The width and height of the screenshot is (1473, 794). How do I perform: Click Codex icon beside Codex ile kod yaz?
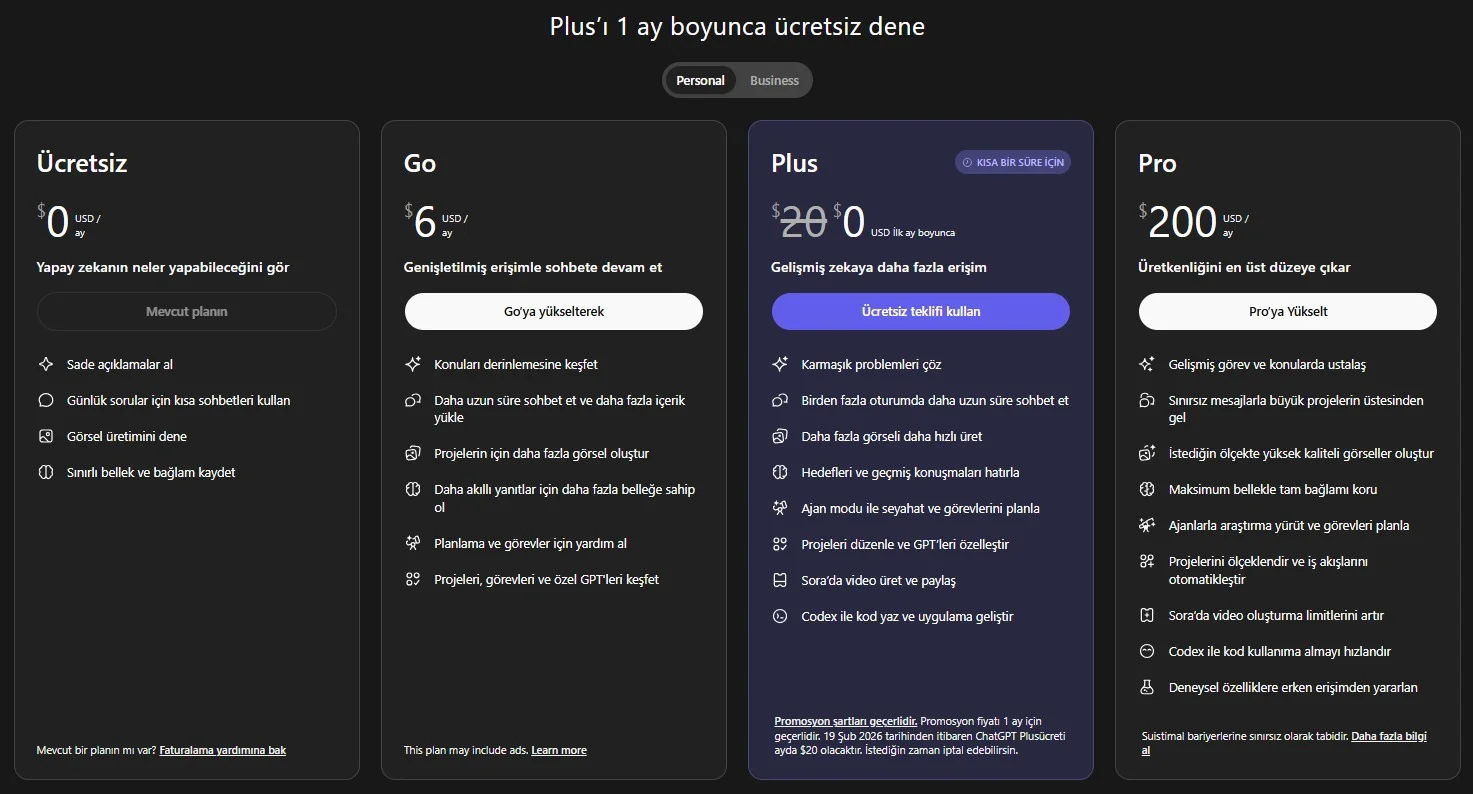click(781, 617)
